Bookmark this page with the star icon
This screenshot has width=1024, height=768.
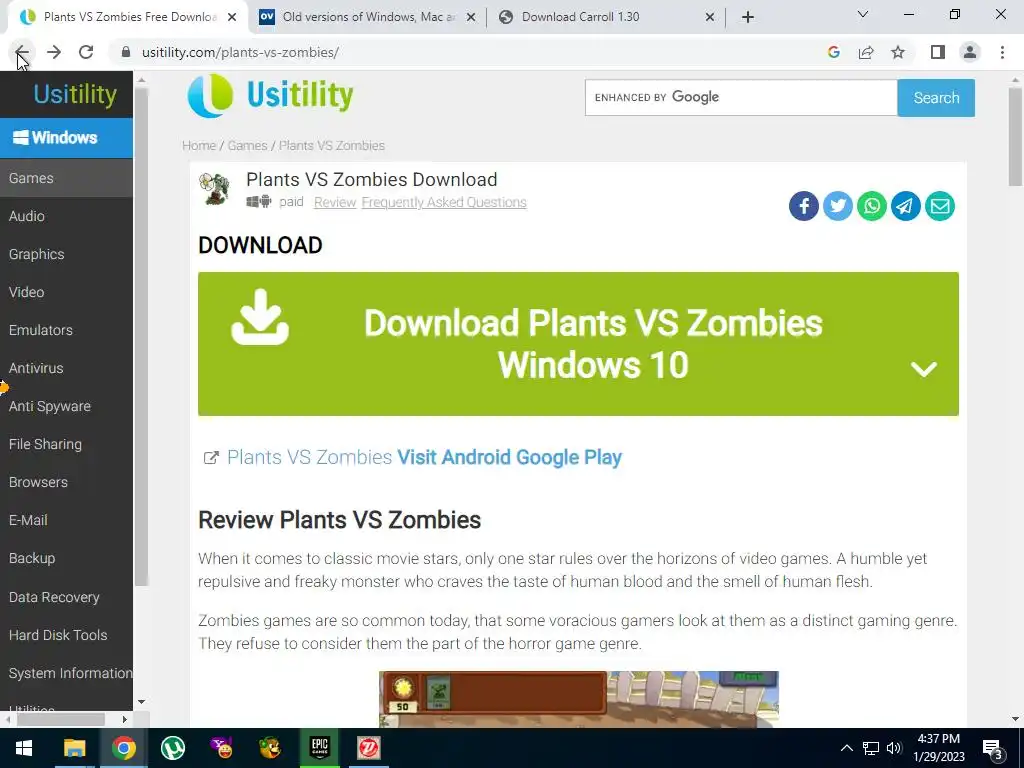[x=898, y=52]
